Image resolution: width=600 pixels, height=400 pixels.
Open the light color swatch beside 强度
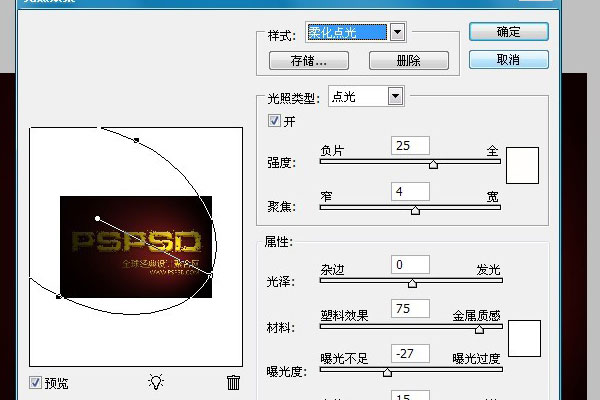pyautogui.click(x=523, y=165)
